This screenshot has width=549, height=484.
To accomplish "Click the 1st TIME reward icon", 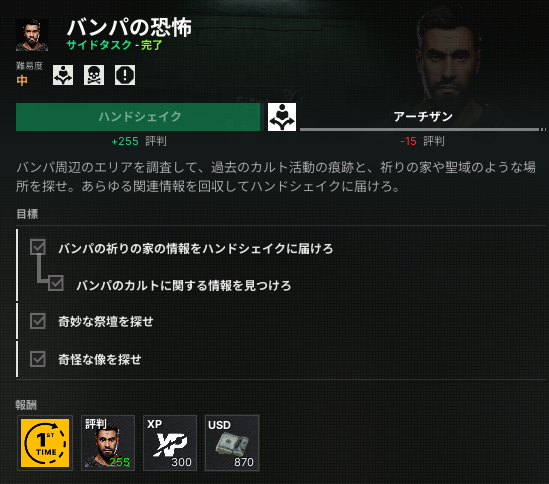I will [x=45, y=443].
